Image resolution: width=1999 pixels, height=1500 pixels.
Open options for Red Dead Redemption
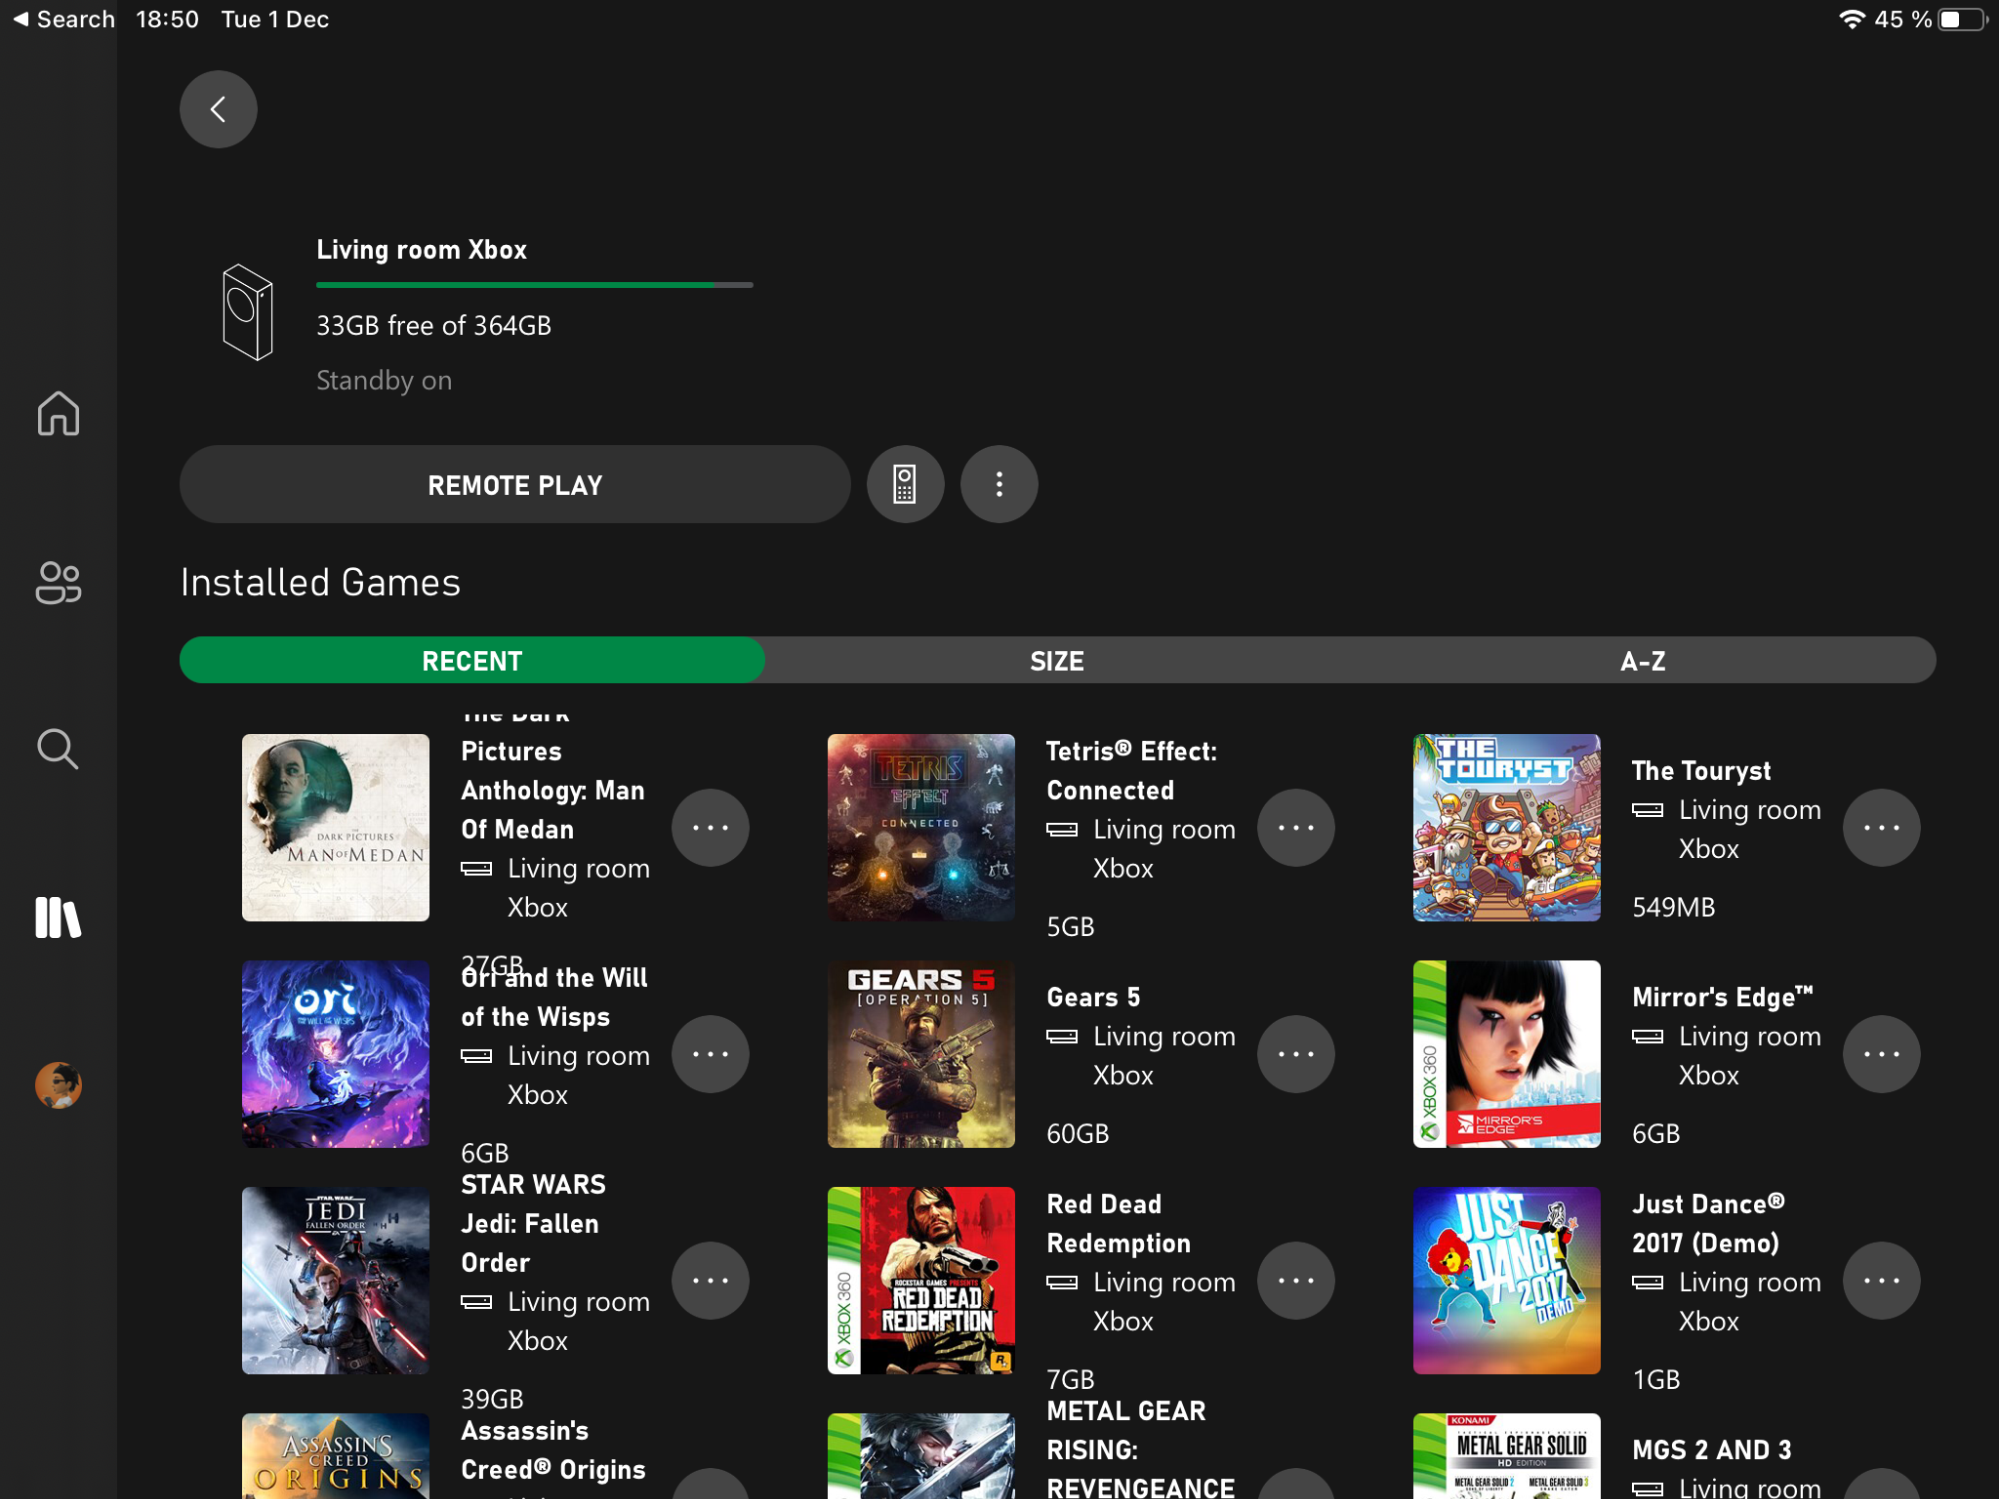pos(1296,1281)
